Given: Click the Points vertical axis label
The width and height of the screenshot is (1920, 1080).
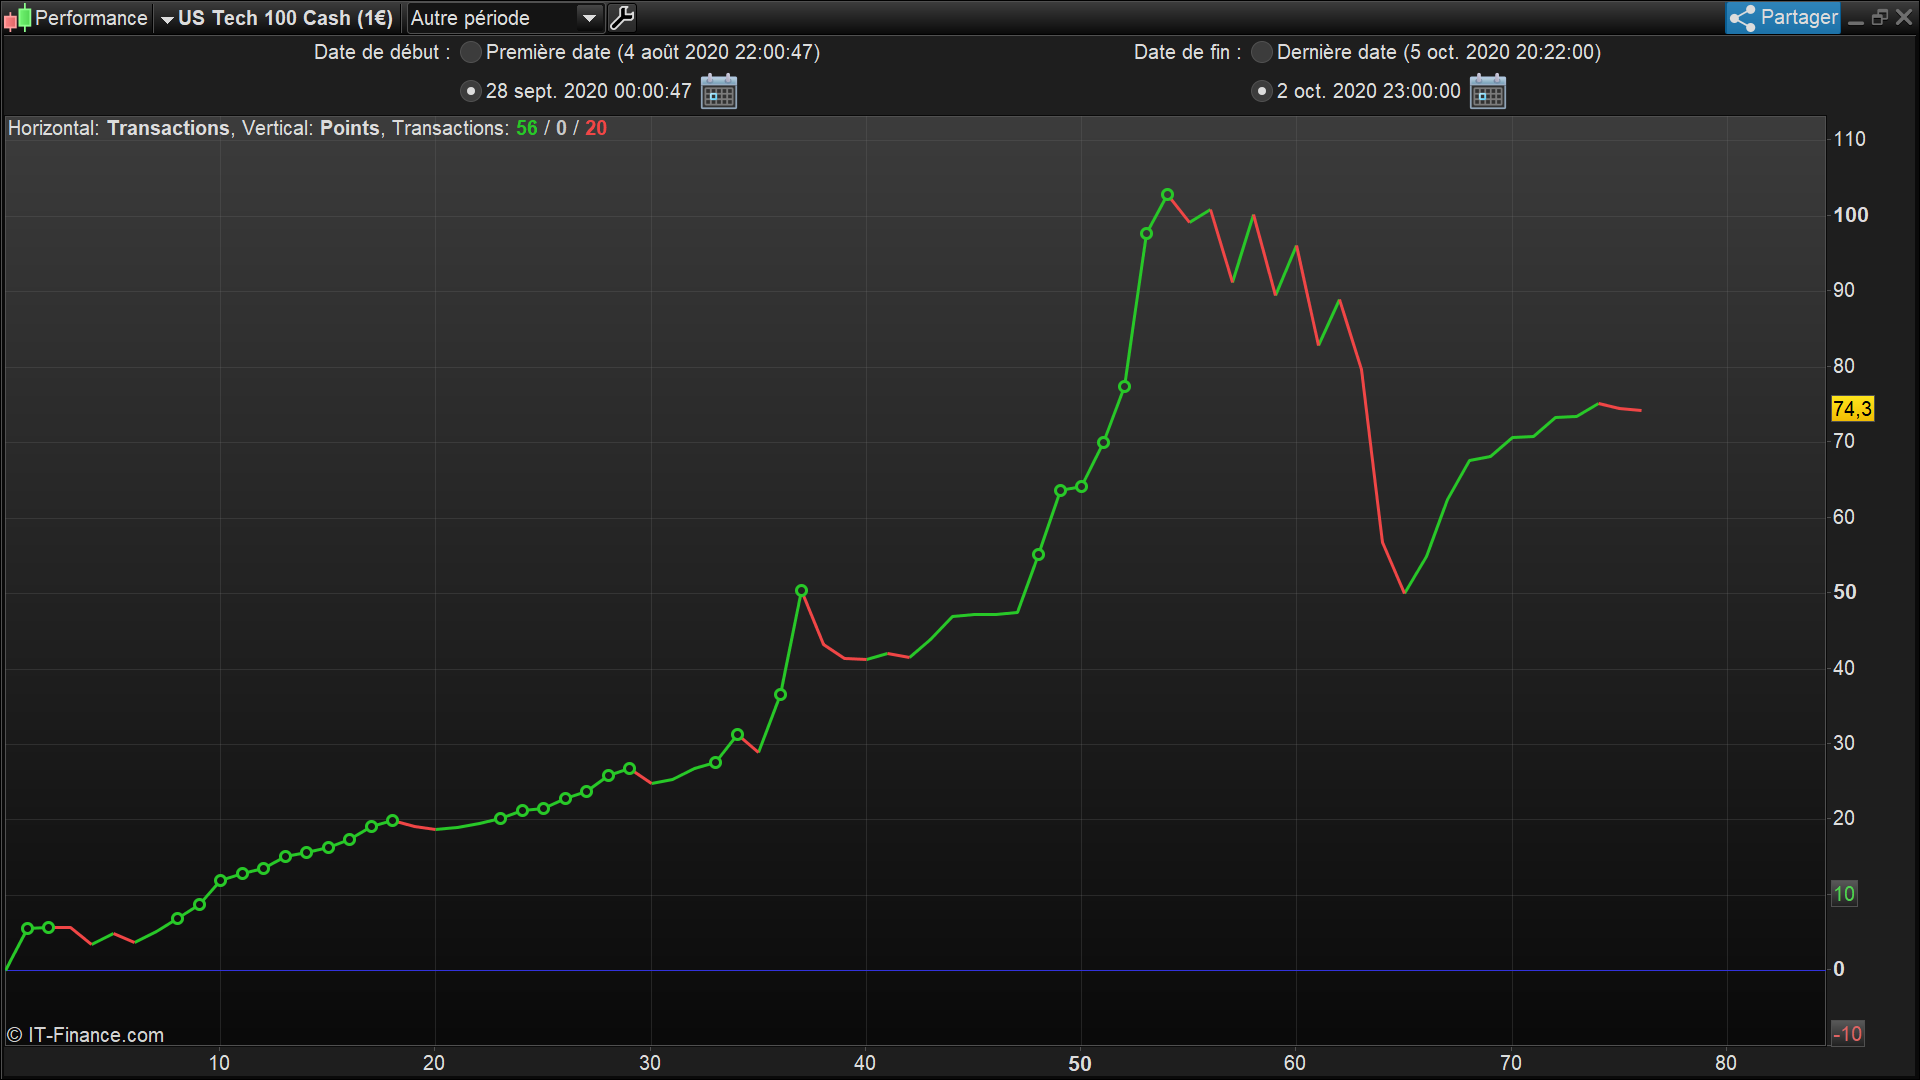Looking at the screenshot, I should pos(349,128).
